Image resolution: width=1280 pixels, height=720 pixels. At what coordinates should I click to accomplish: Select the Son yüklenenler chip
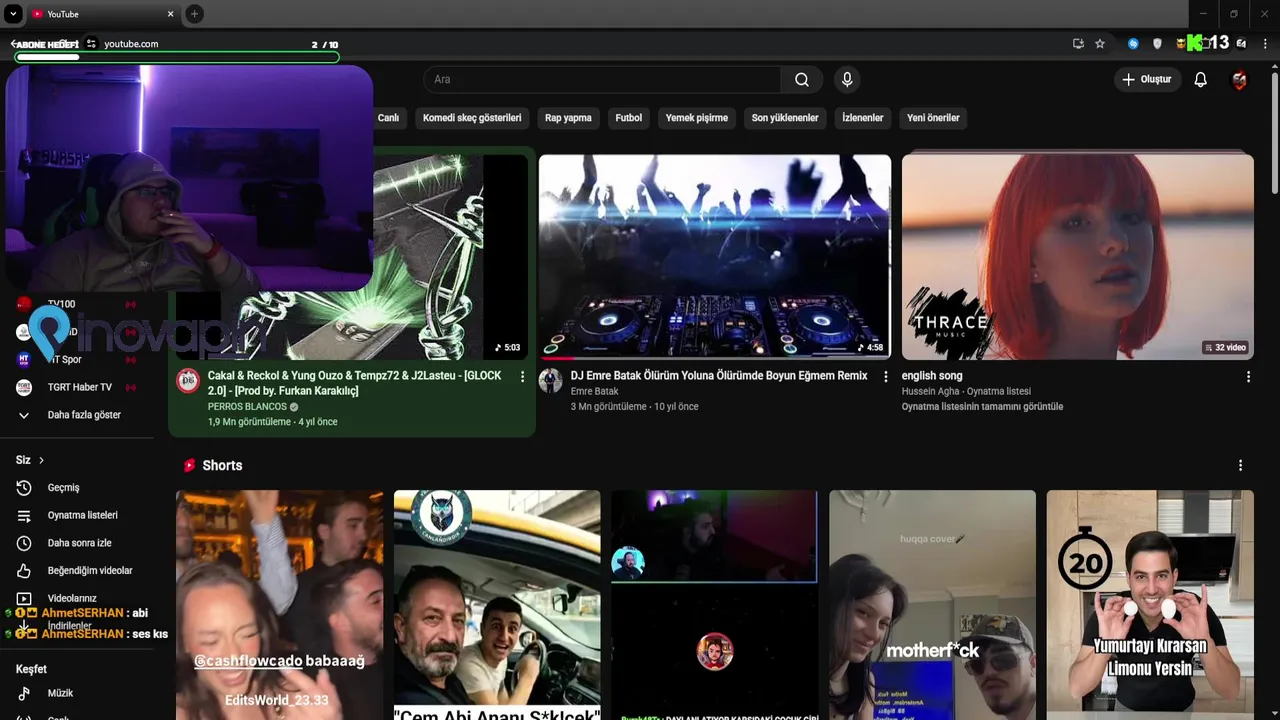tap(785, 118)
